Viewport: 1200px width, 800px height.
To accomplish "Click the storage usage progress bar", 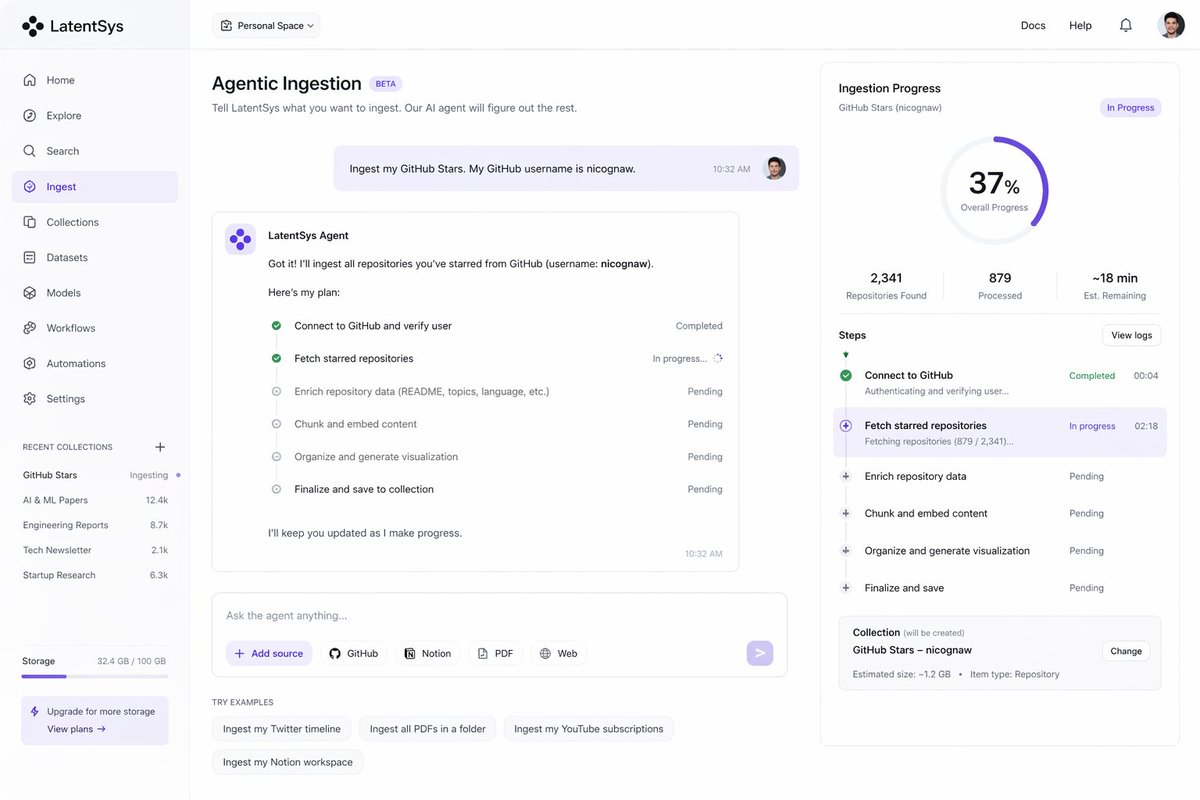I will 95,676.
